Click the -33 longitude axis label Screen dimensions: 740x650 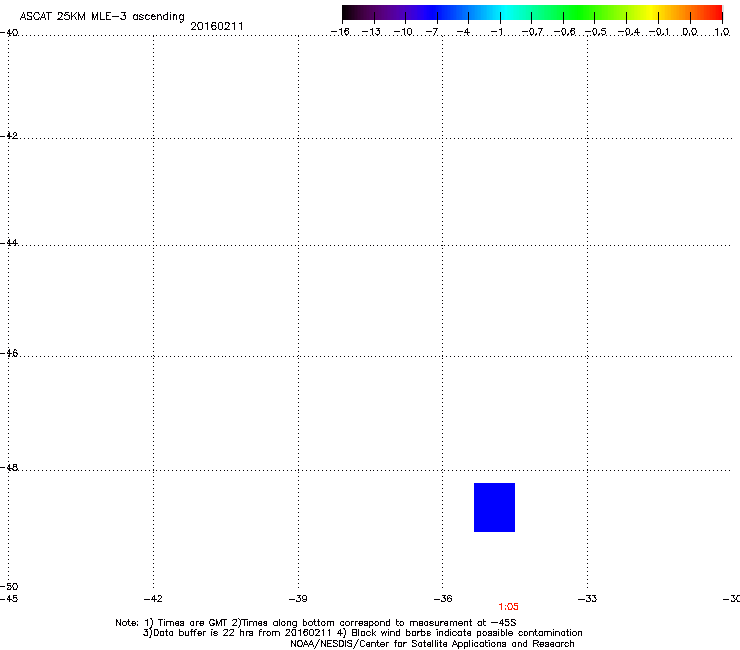click(588, 599)
